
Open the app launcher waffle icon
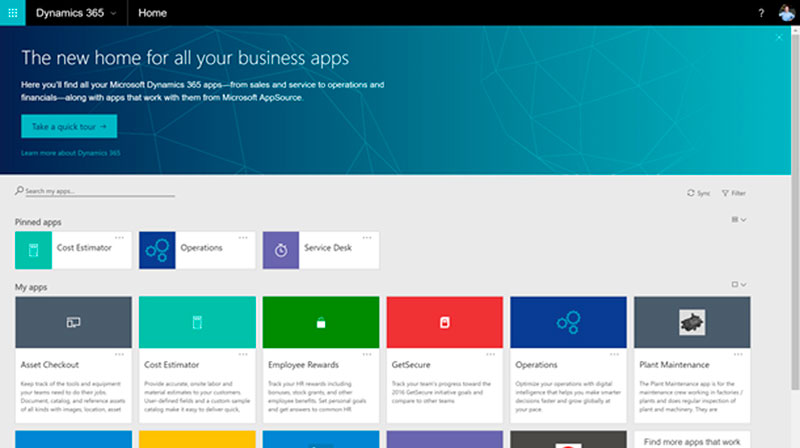pos(13,13)
